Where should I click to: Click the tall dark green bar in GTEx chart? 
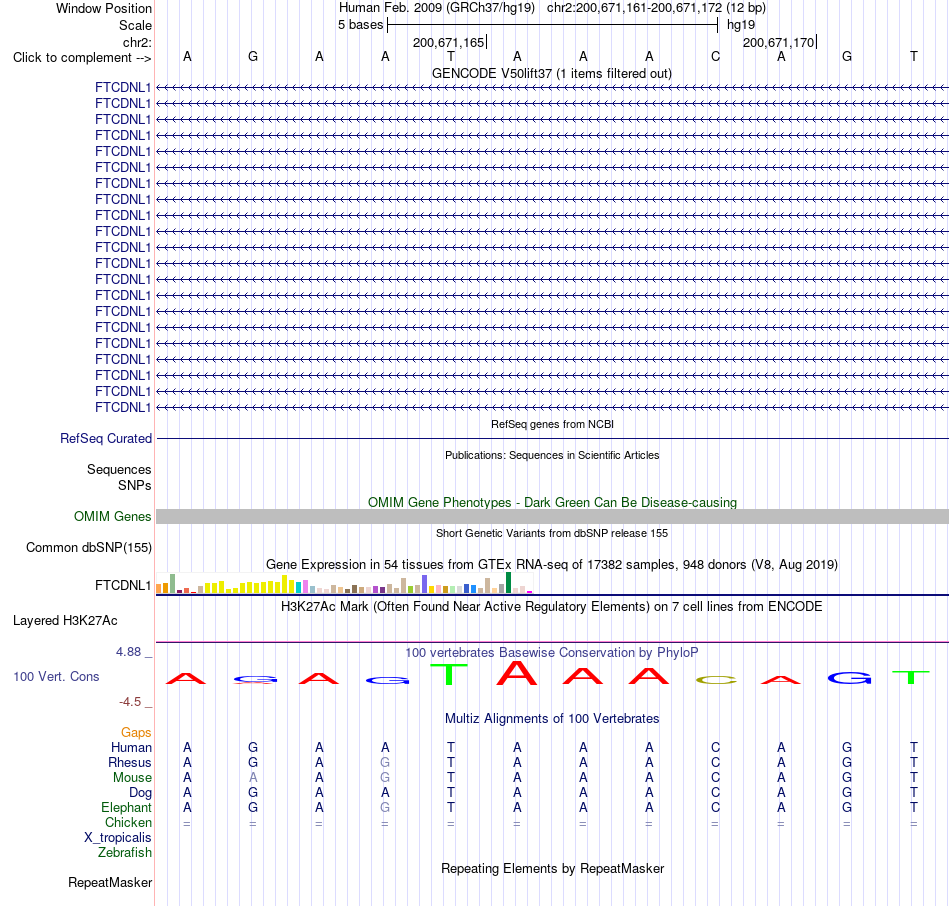coord(508,582)
